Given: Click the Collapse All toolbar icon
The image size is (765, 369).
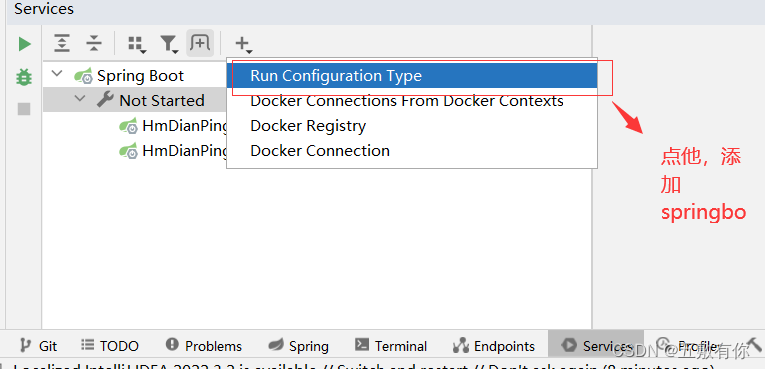Looking at the screenshot, I should tap(94, 43).
